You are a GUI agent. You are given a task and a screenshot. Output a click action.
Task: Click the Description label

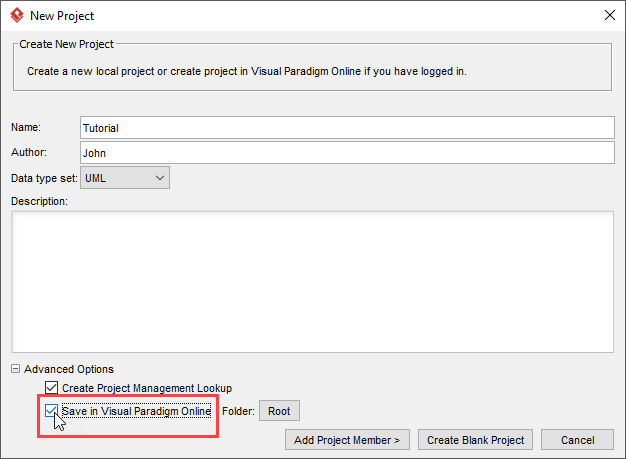39,201
